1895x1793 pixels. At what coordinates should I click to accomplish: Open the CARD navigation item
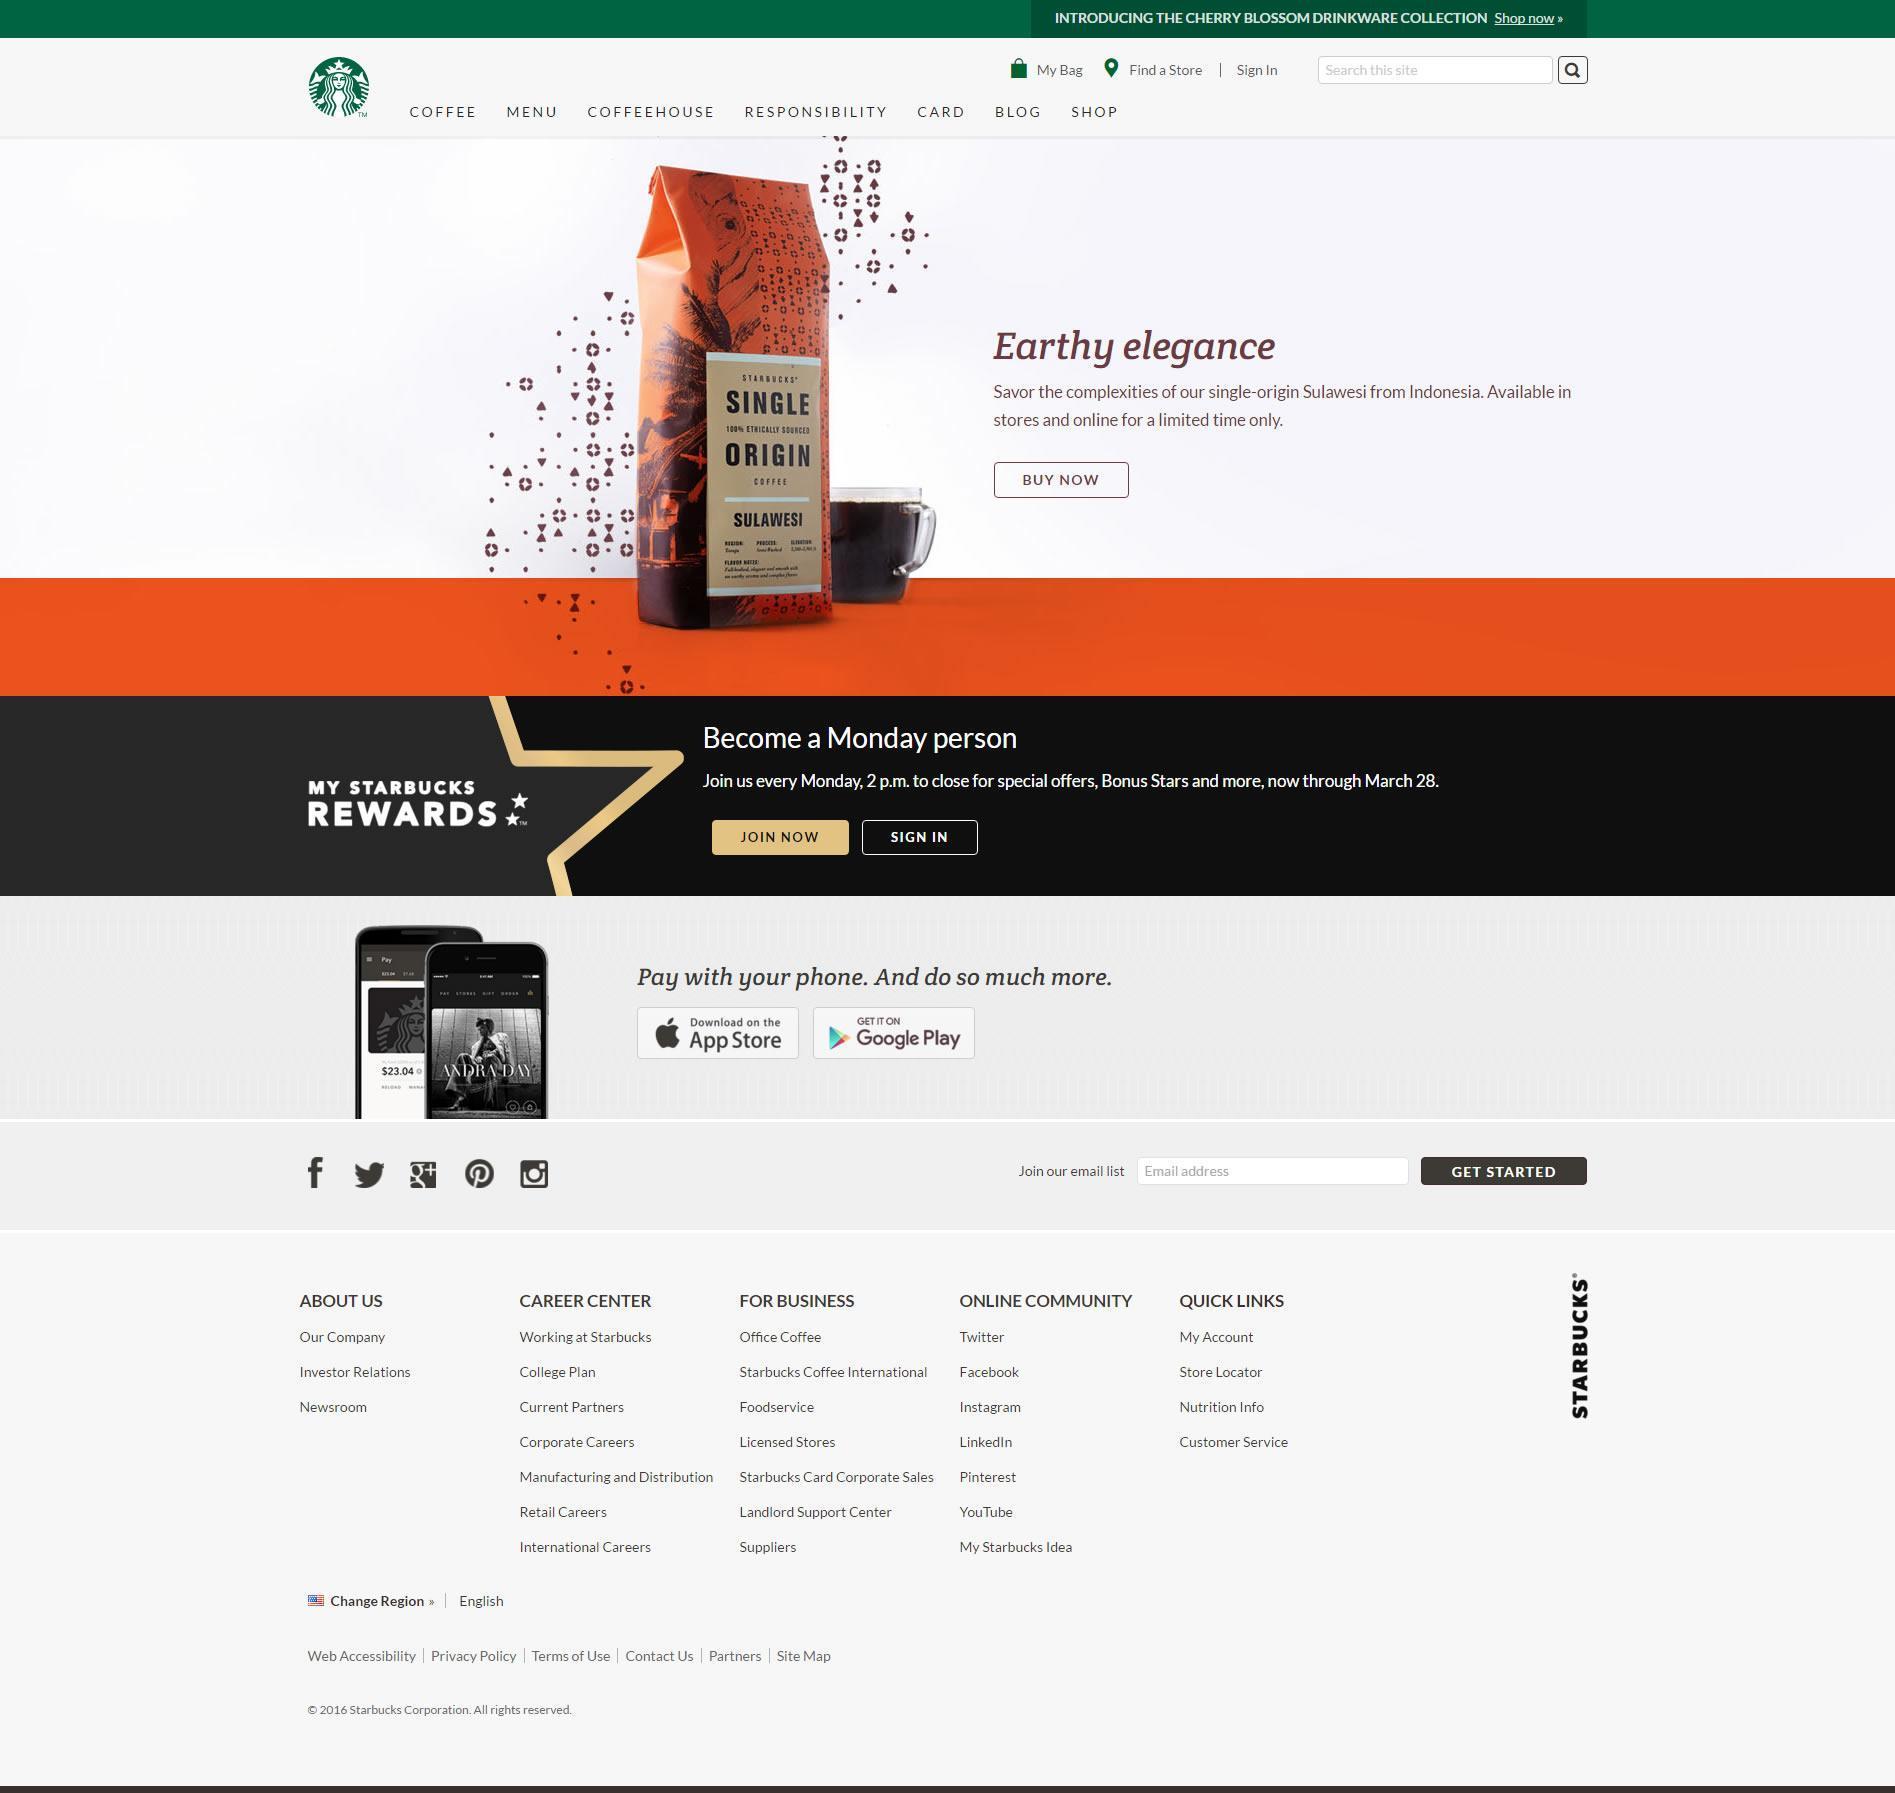click(941, 112)
